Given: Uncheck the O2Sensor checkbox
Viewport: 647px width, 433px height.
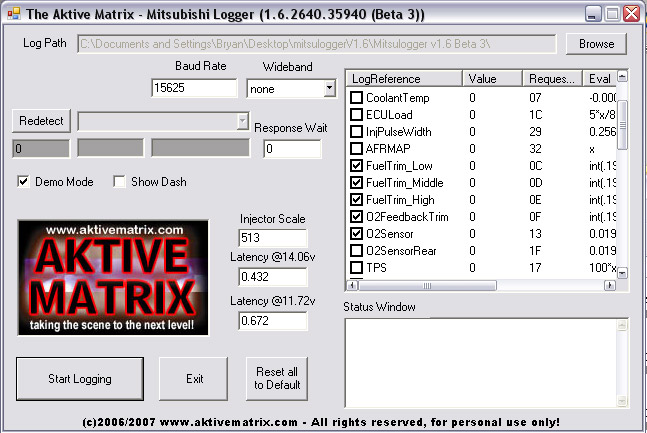Looking at the screenshot, I should tap(356, 234).
